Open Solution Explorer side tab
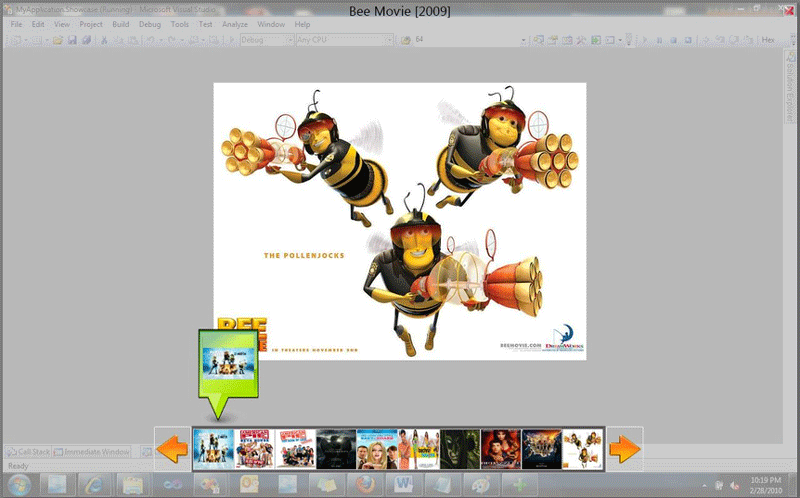The height and width of the screenshot is (498, 800). pyautogui.click(x=789, y=87)
